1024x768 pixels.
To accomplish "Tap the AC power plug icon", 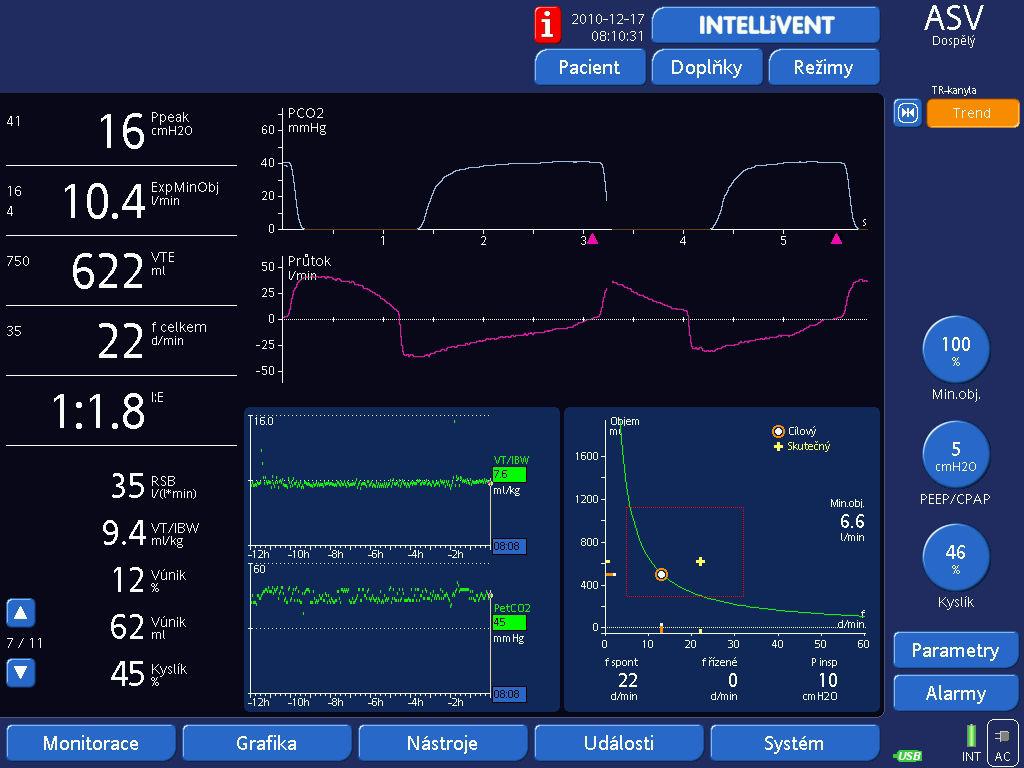I will coord(1002,741).
